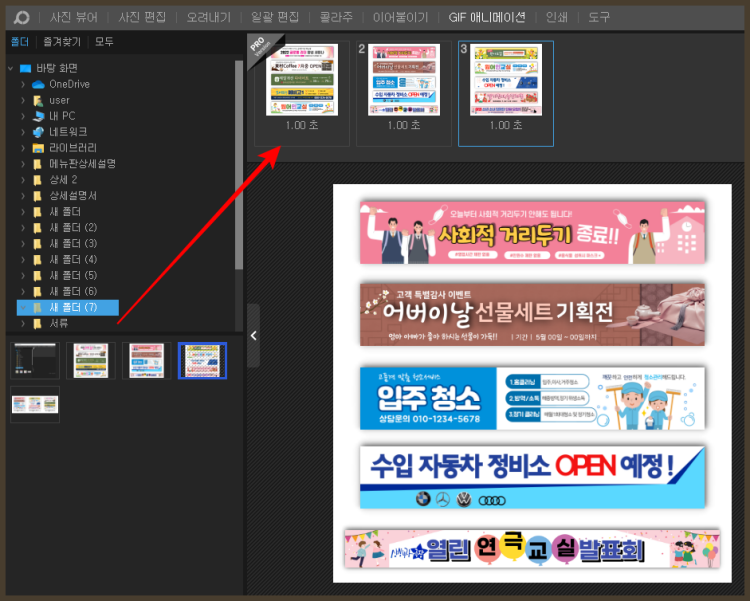
Task: Click the 입주 청소 banner in preview
Action: point(532,398)
